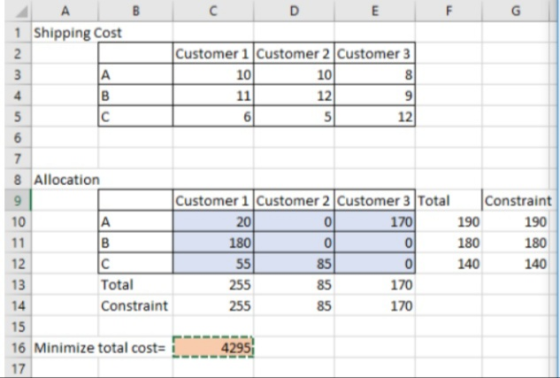The image size is (560, 378).
Task: Select row label 'A' in Shipping Cost table
Action: [136, 75]
